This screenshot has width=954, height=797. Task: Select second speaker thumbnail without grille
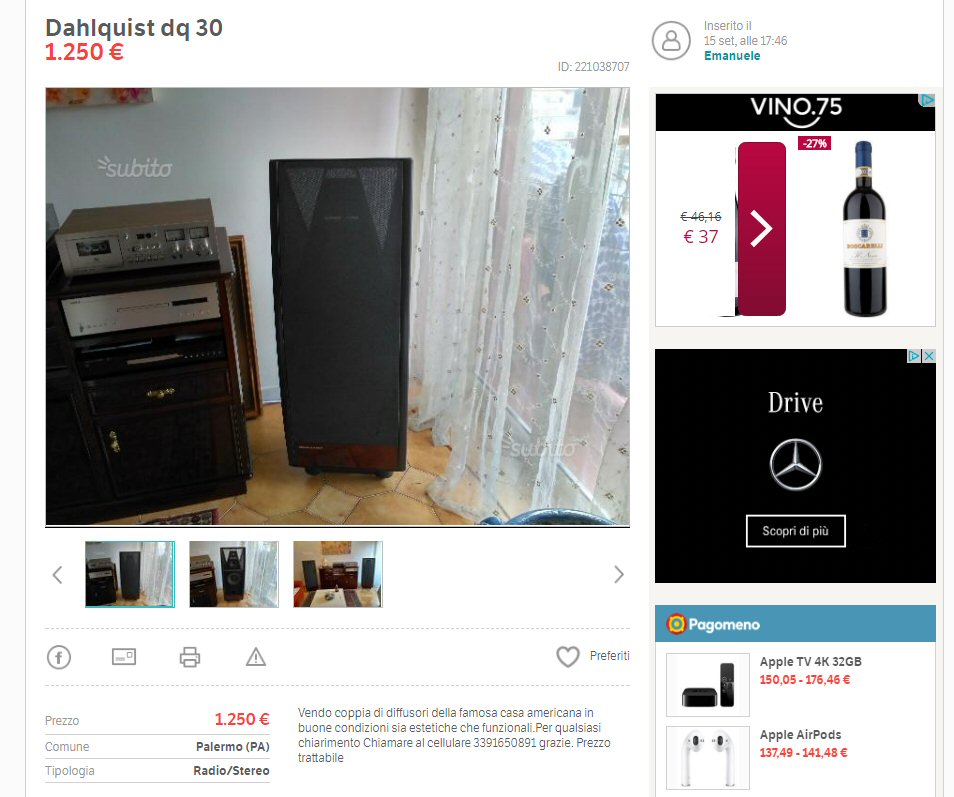[x=234, y=574]
